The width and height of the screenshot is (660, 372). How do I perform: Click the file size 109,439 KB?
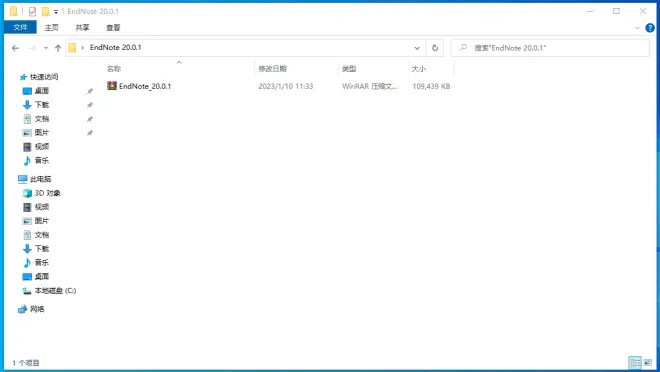pos(431,86)
